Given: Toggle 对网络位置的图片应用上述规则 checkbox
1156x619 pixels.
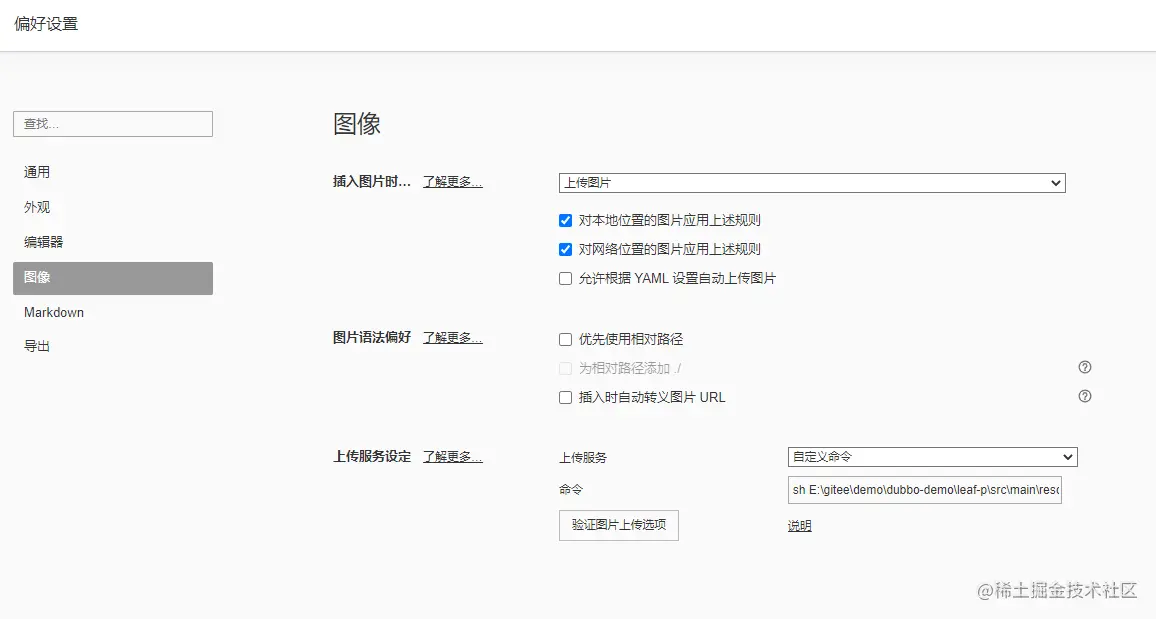Looking at the screenshot, I should click(565, 250).
